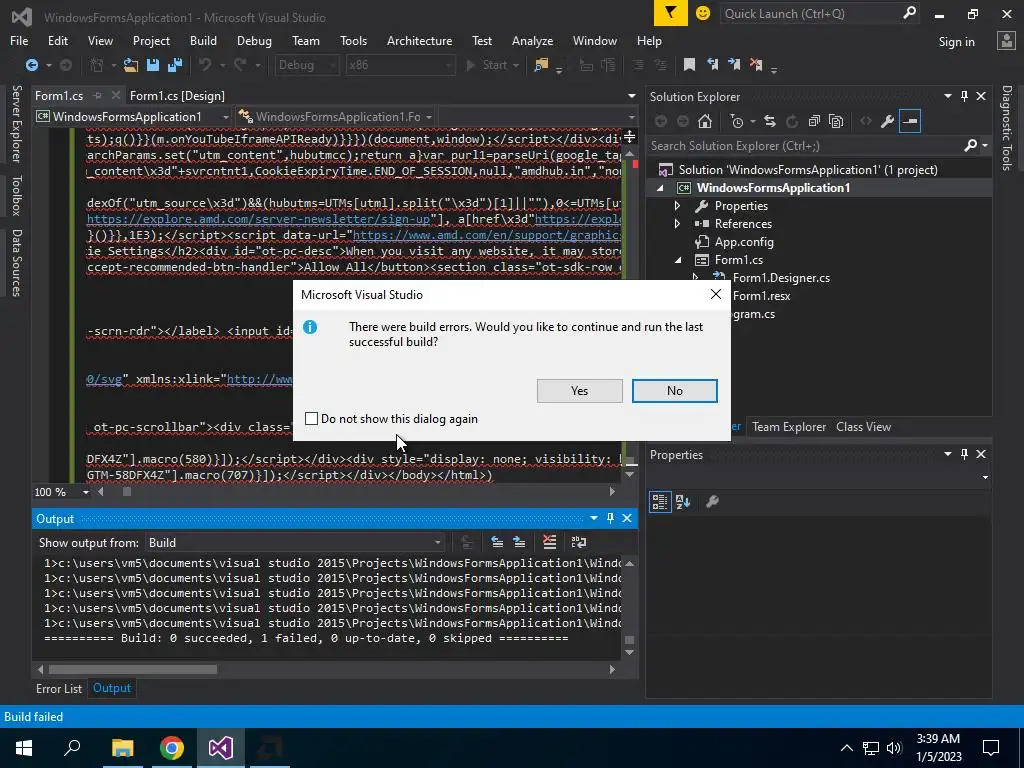Click Yes to run last successful build

coord(579,391)
